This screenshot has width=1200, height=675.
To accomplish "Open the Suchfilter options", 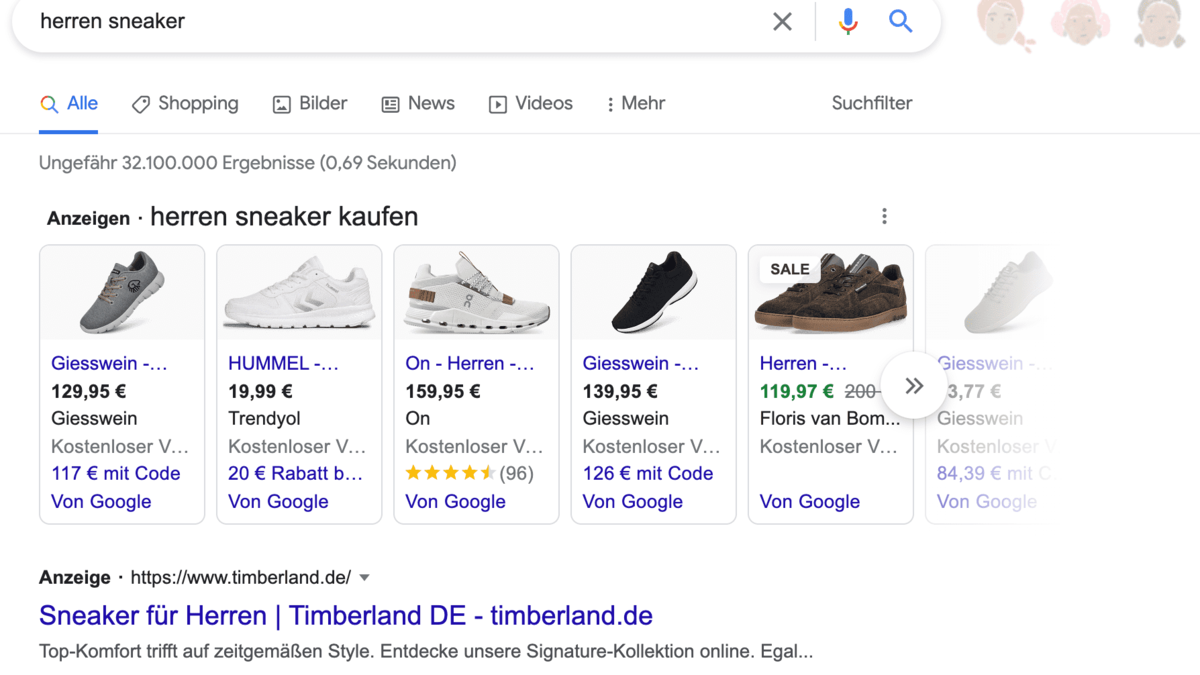I will click(x=871, y=103).
